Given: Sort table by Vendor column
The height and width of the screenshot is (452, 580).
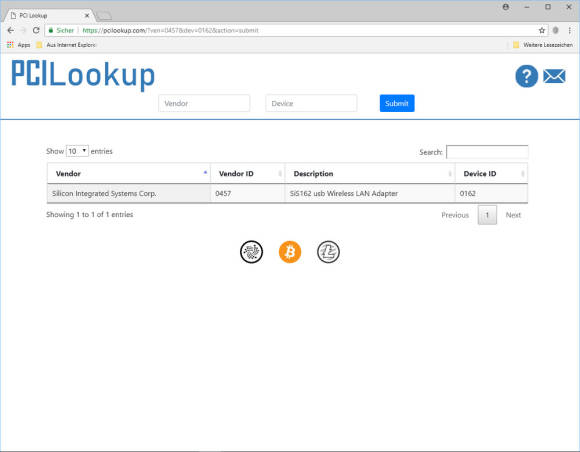Looking at the screenshot, I should click(129, 173).
